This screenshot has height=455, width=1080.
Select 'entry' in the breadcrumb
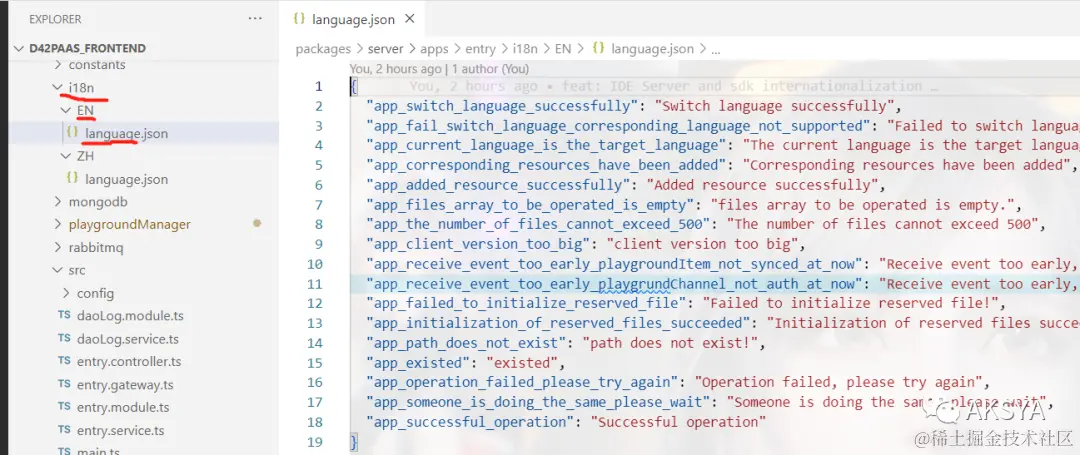[x=480, y=49]
